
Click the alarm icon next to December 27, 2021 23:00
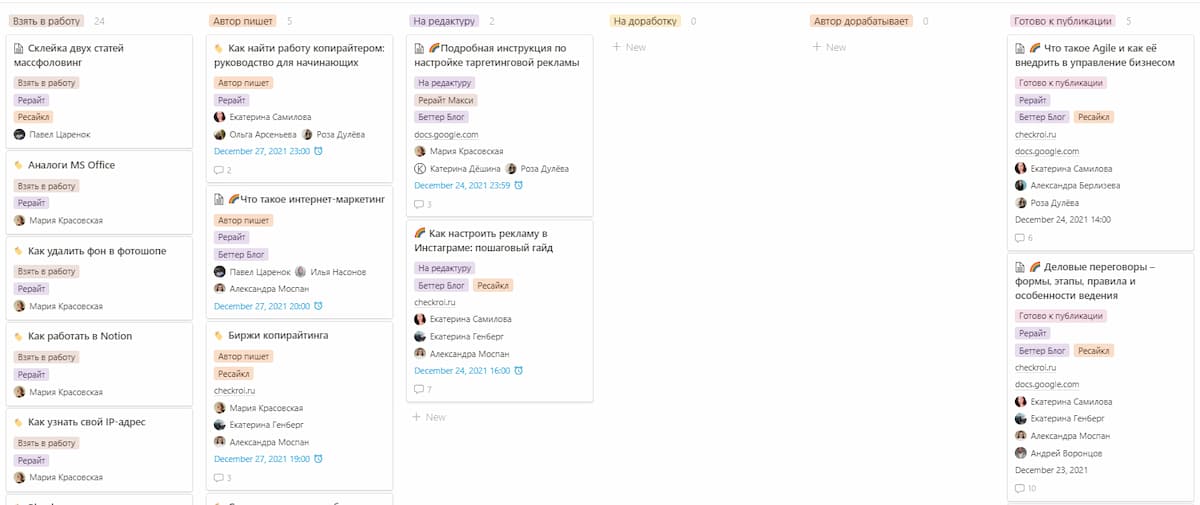[319, 151]
